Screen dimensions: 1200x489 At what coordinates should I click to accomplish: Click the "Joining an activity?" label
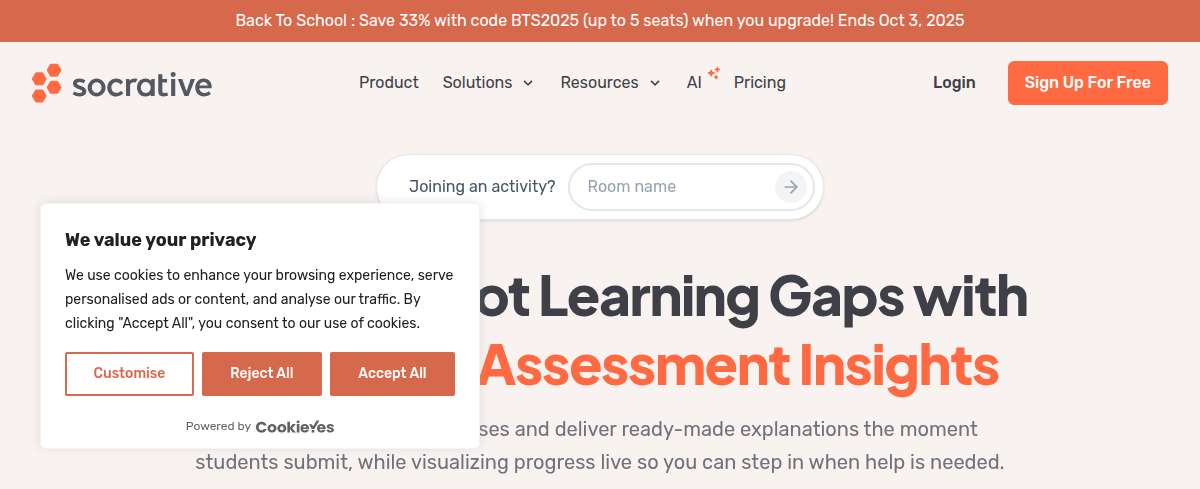[x=482, y=187]
